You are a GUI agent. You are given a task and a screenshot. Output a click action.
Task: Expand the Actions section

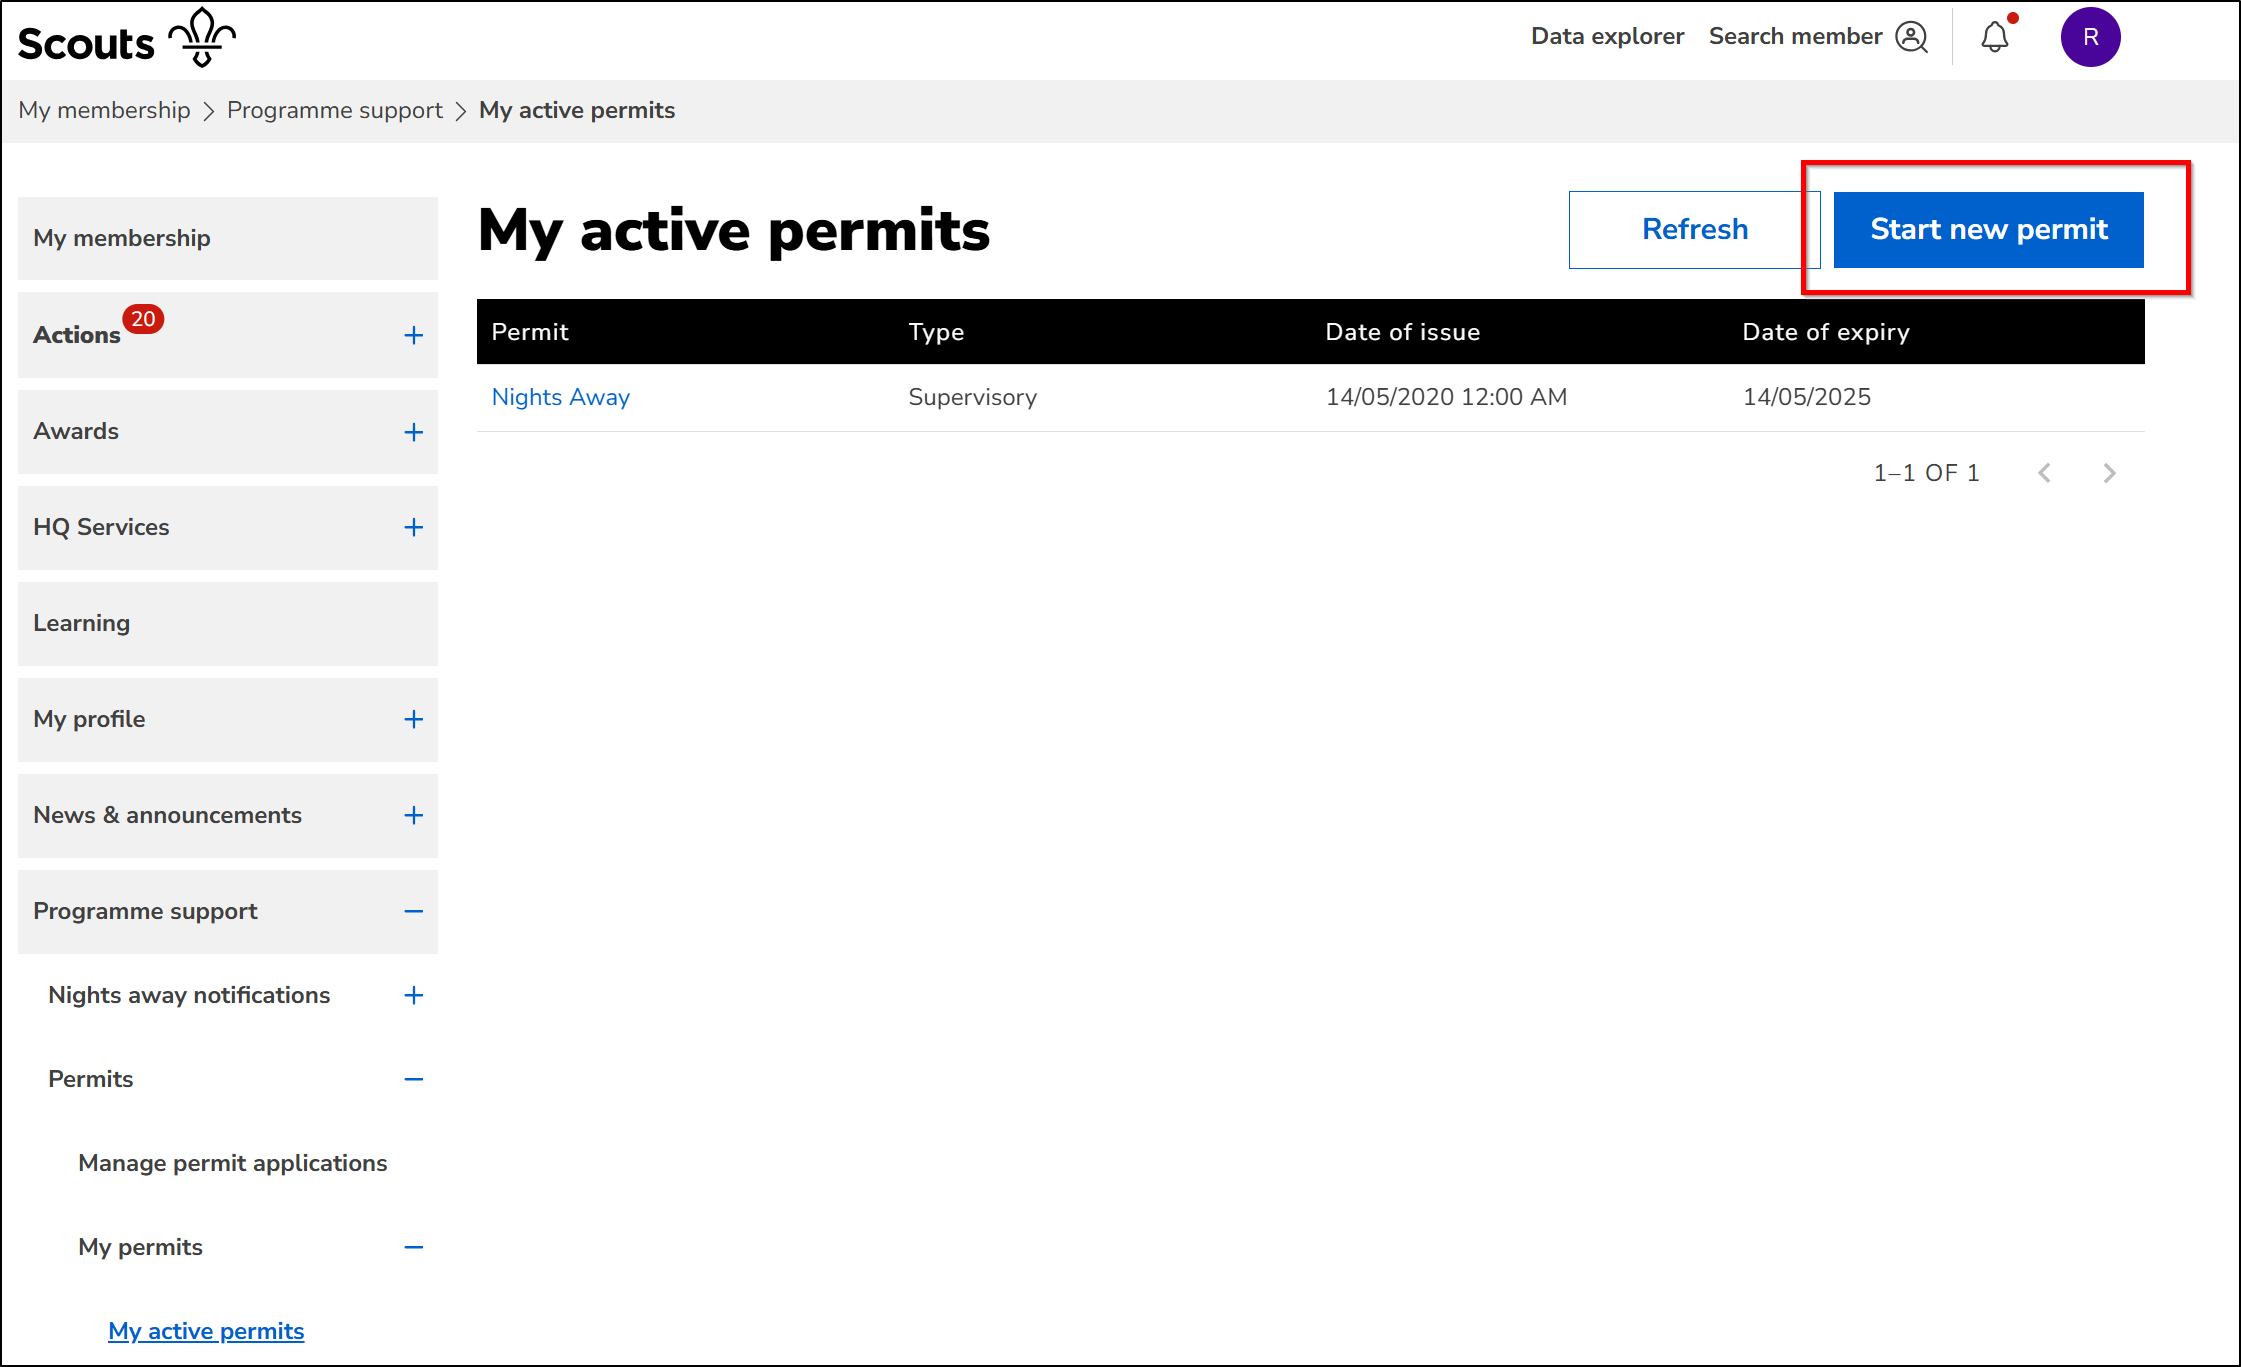tap(413, 335)
